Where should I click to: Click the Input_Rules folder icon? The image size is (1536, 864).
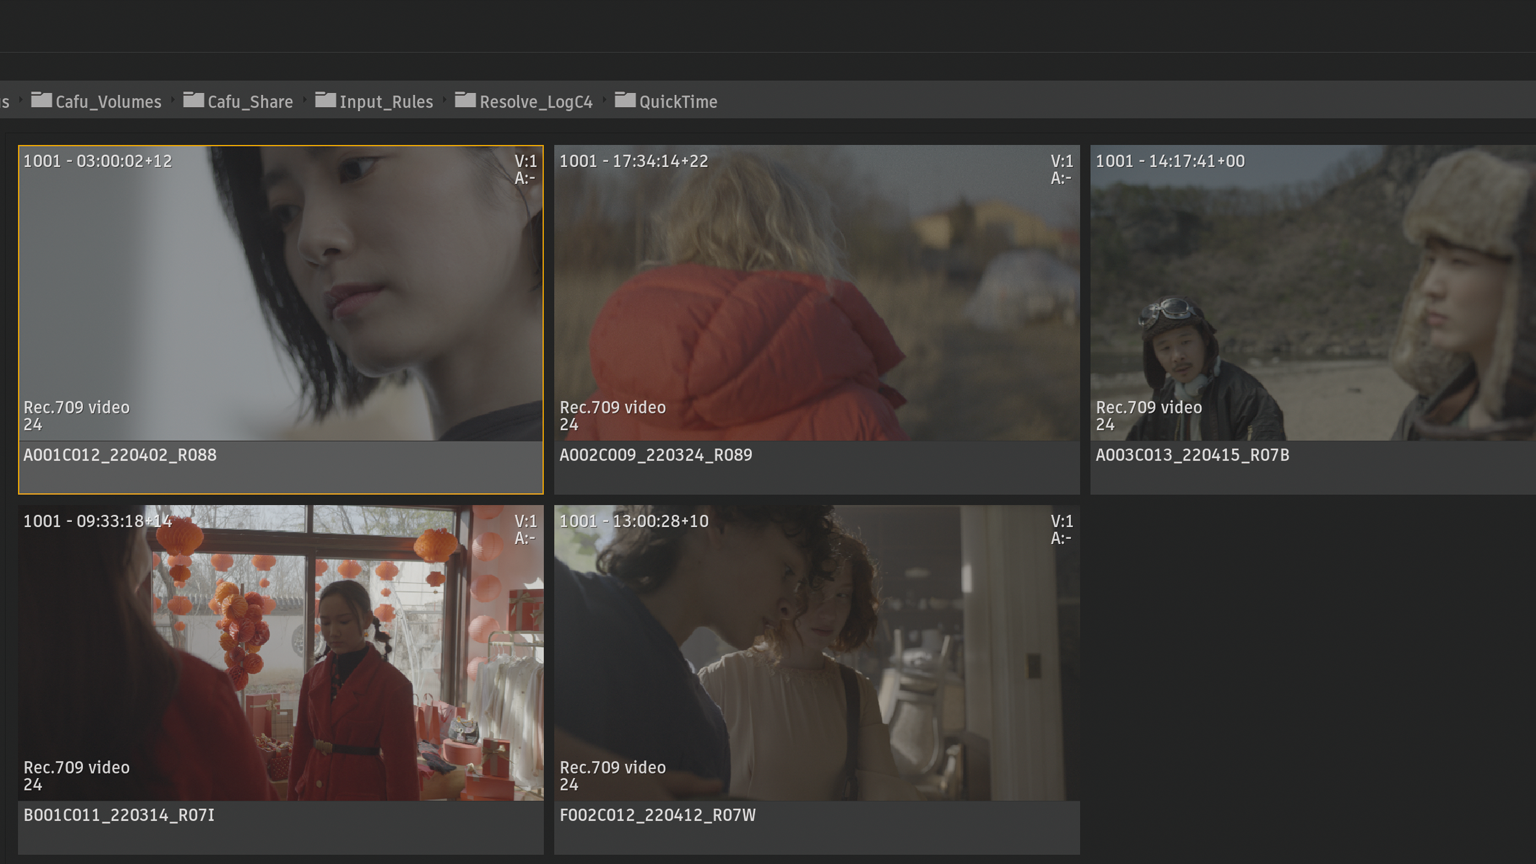pos(325,100)
